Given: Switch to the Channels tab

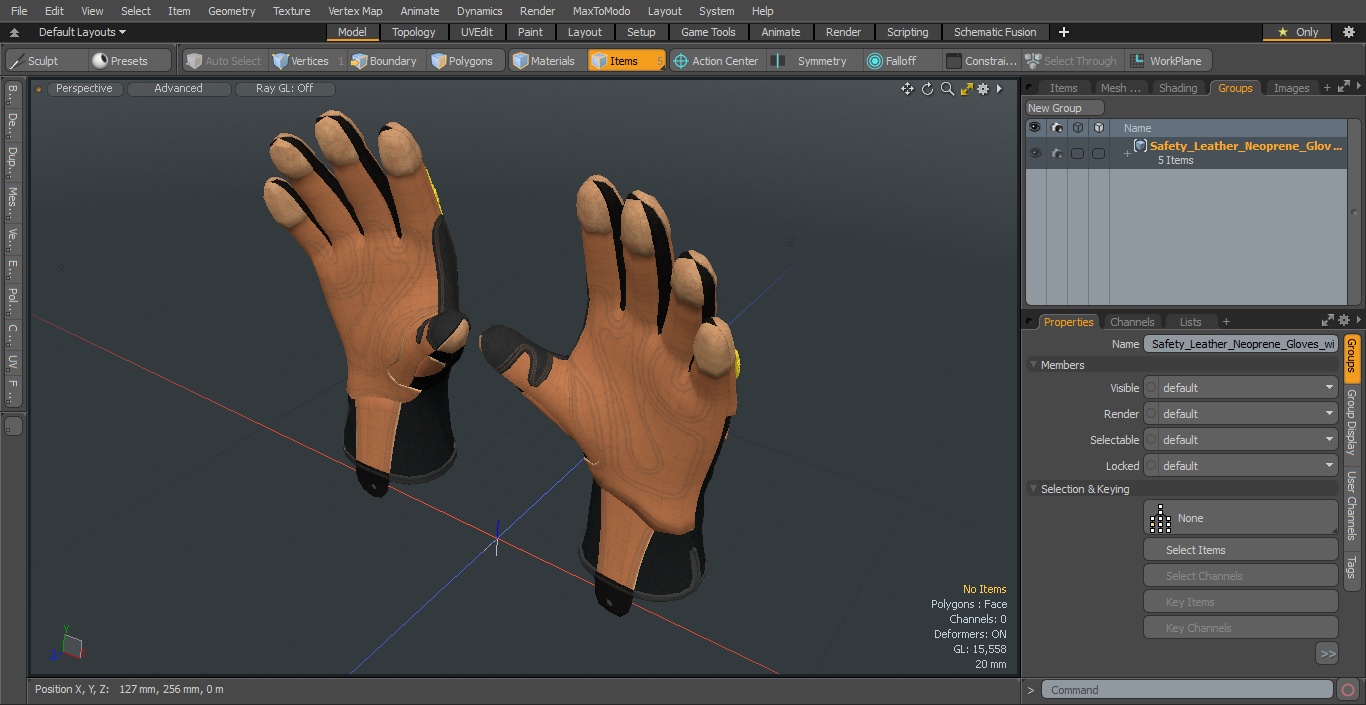Looking at the screenshot, I should pos(1132,322).
